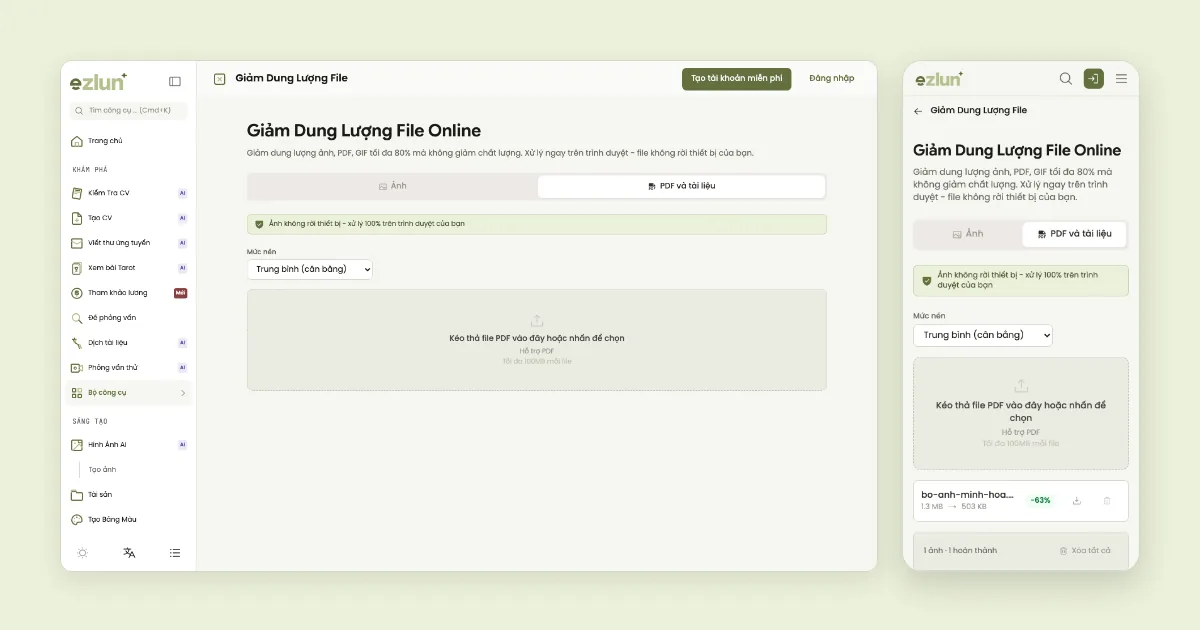Open the Tham khảo lương icon
The width and height of the screenshot is (1200, 630).
point(77,293)
